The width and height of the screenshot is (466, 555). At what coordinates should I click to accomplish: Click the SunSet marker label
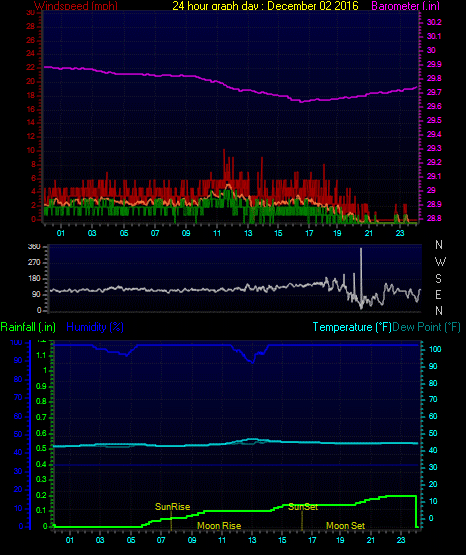pyautogui.click(x=303, y=507)
